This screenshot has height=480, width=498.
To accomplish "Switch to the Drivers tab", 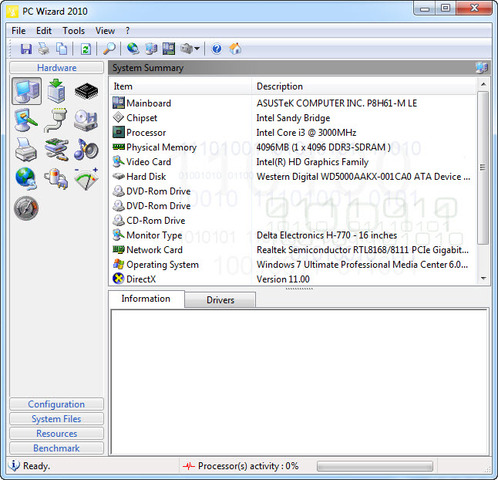I will (x=220, y=300).
